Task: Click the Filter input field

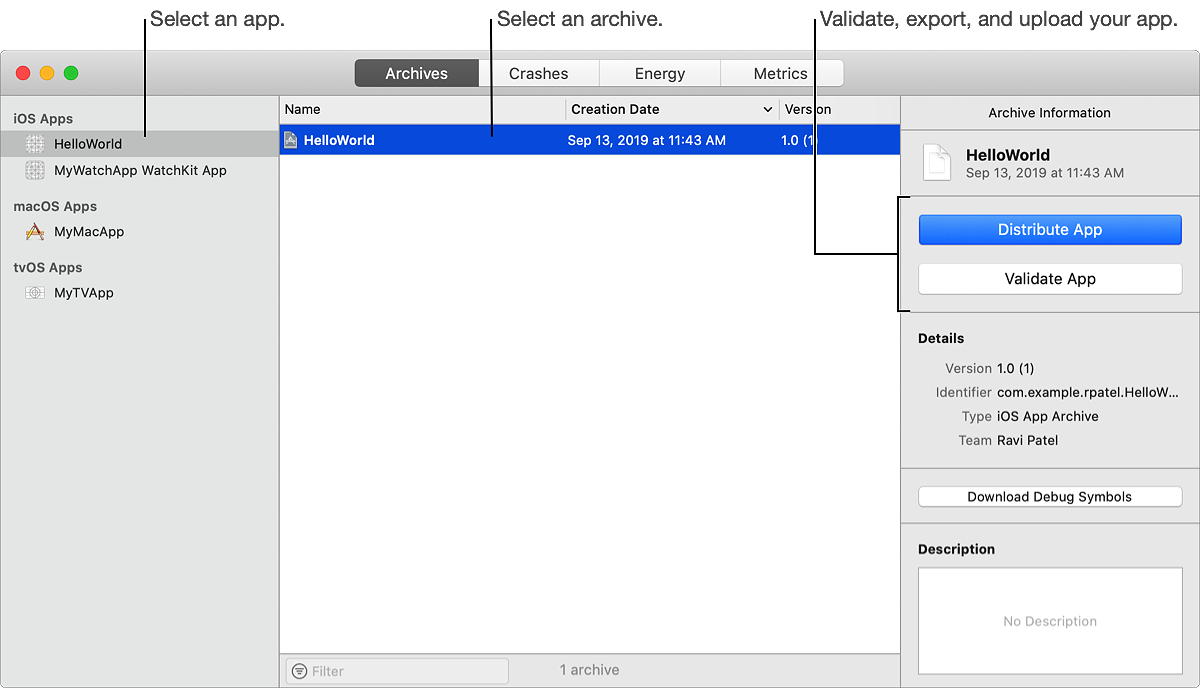Action: click(397, 671)
